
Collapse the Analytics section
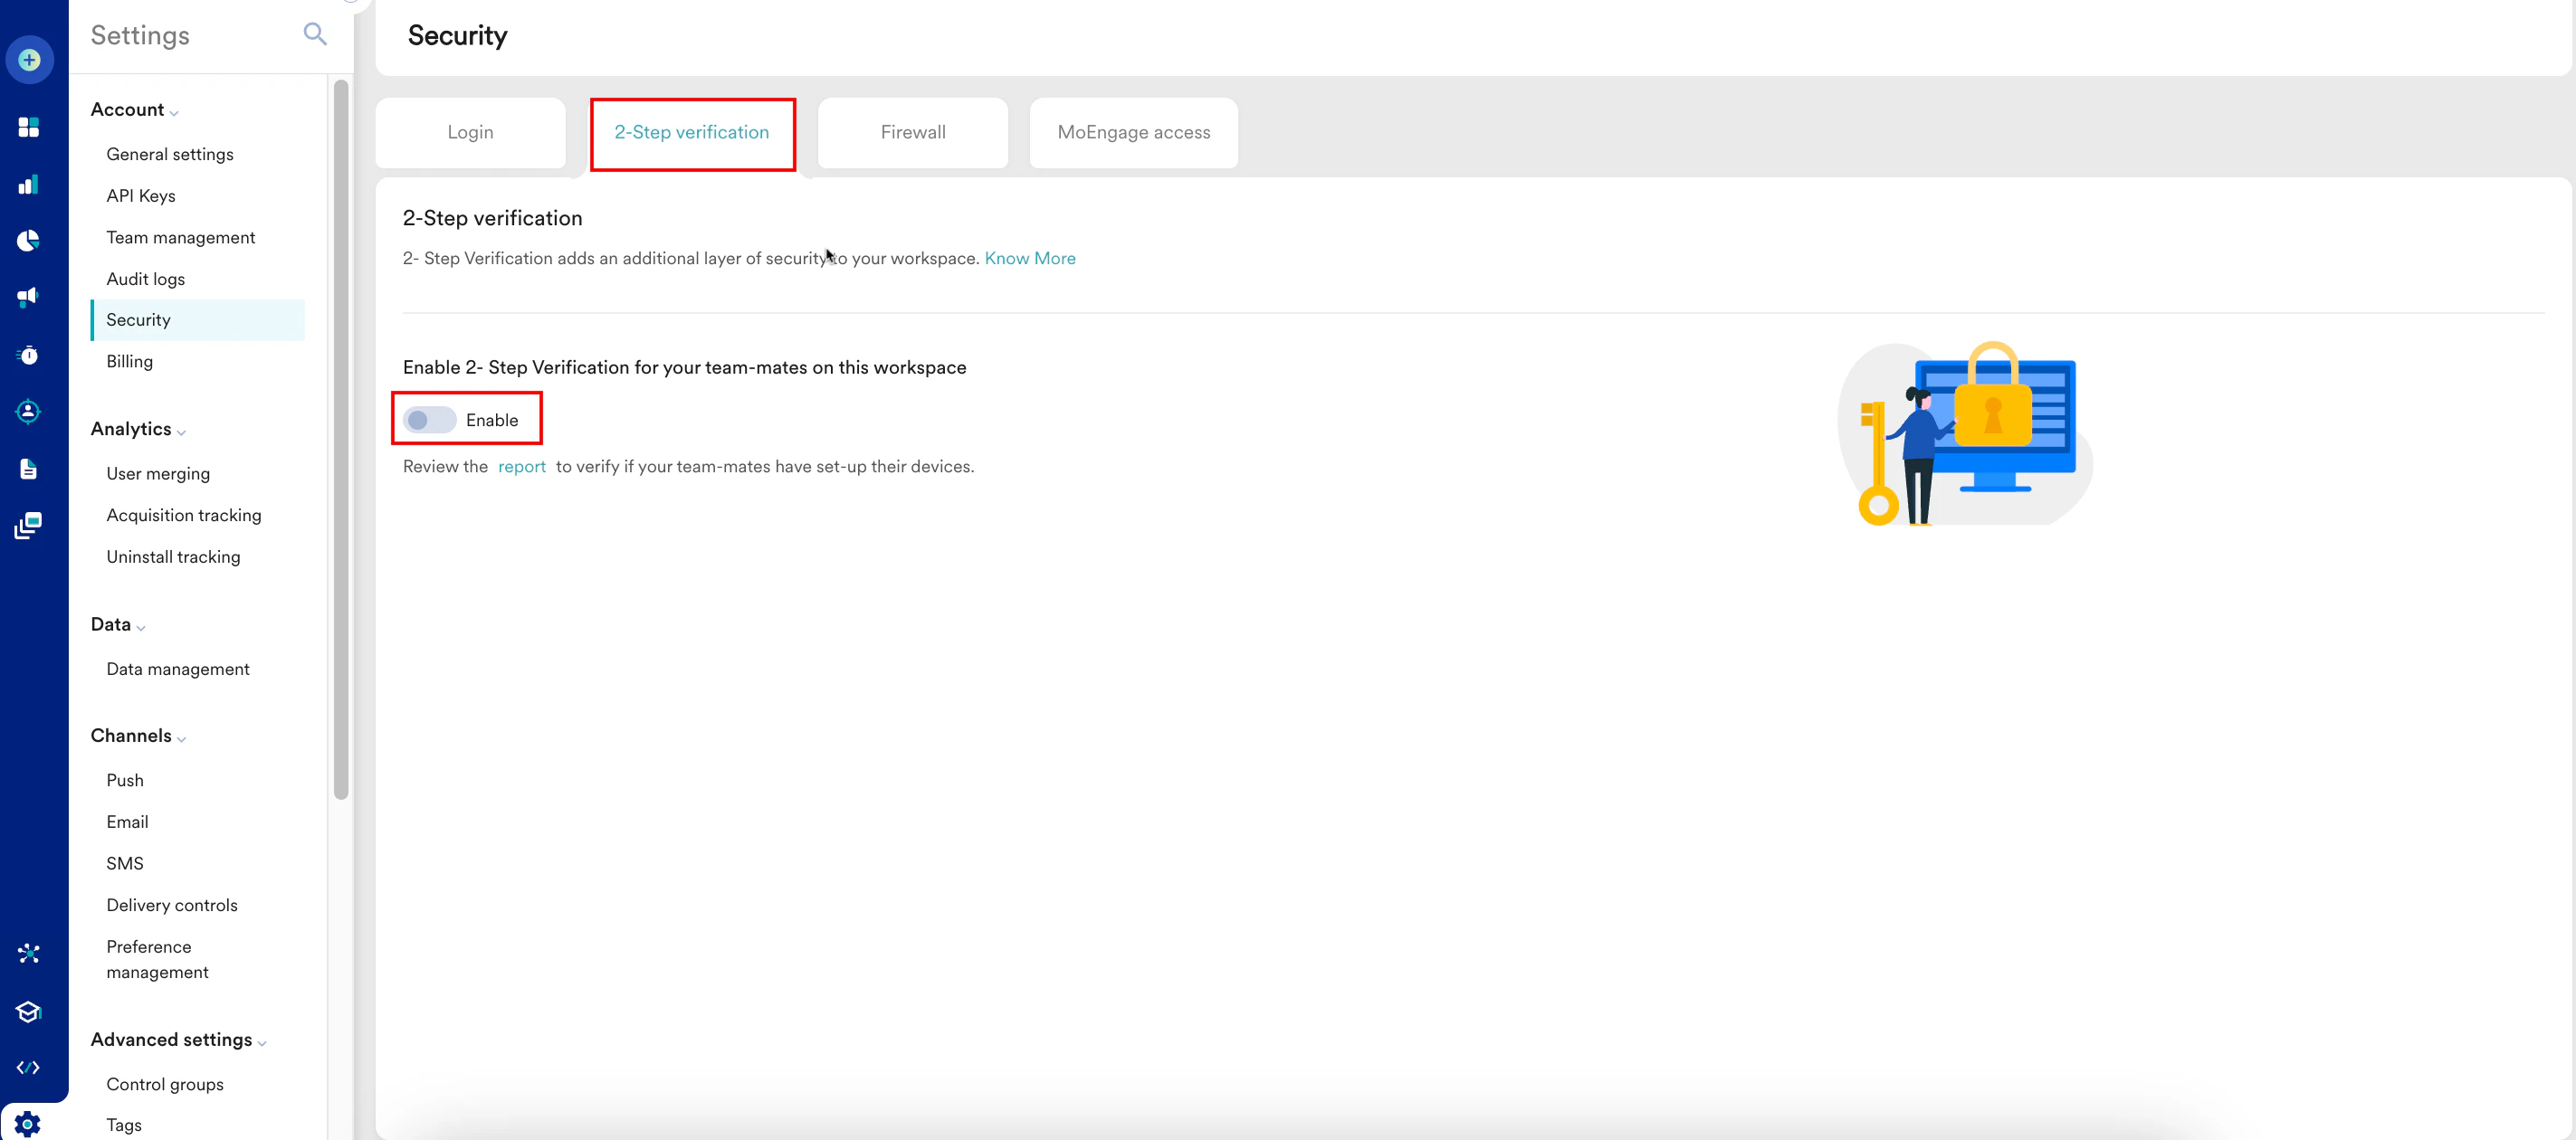pyautogui.click(x=181, y=431)
